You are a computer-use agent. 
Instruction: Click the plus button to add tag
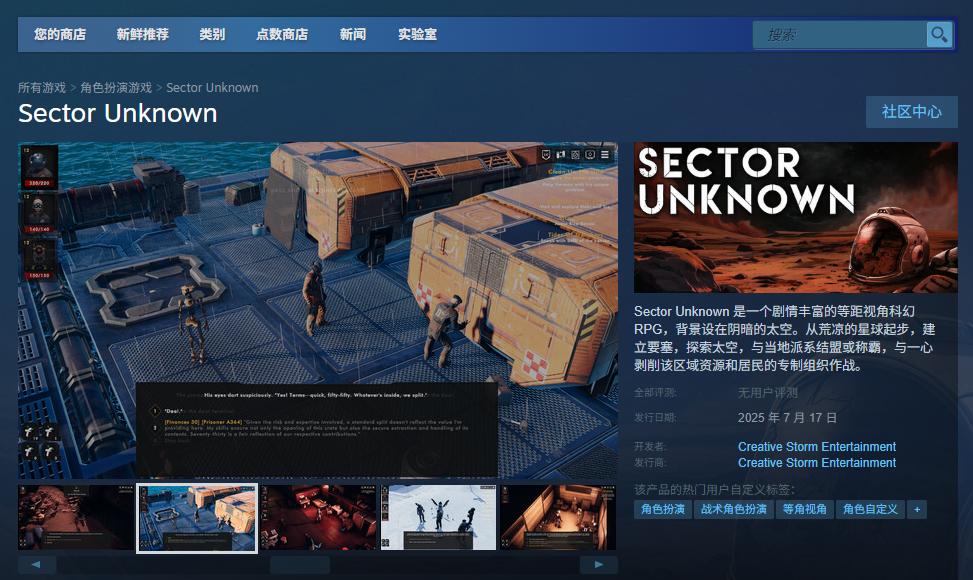tap(915, 509)
